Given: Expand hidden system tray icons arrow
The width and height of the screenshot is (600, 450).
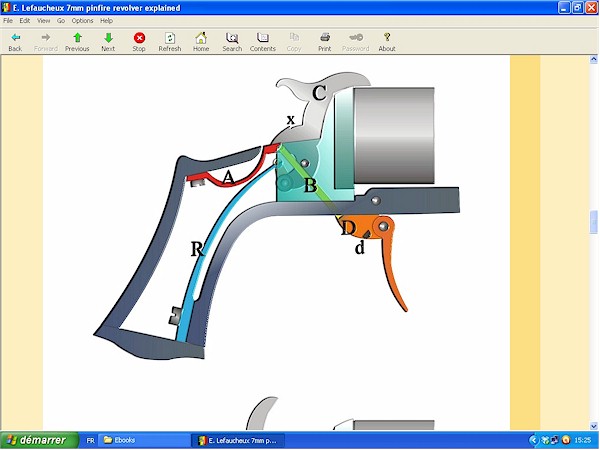Looking at the screenshot, I should (534, 440).
